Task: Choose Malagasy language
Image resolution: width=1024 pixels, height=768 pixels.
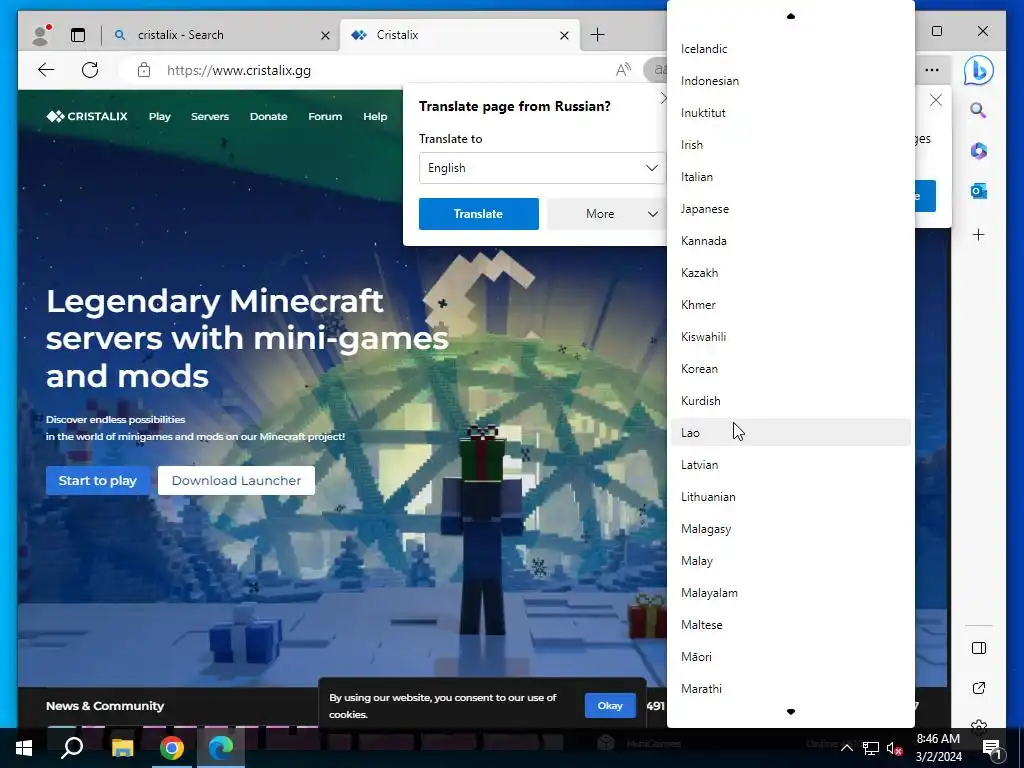Action: tap(791, 529)
